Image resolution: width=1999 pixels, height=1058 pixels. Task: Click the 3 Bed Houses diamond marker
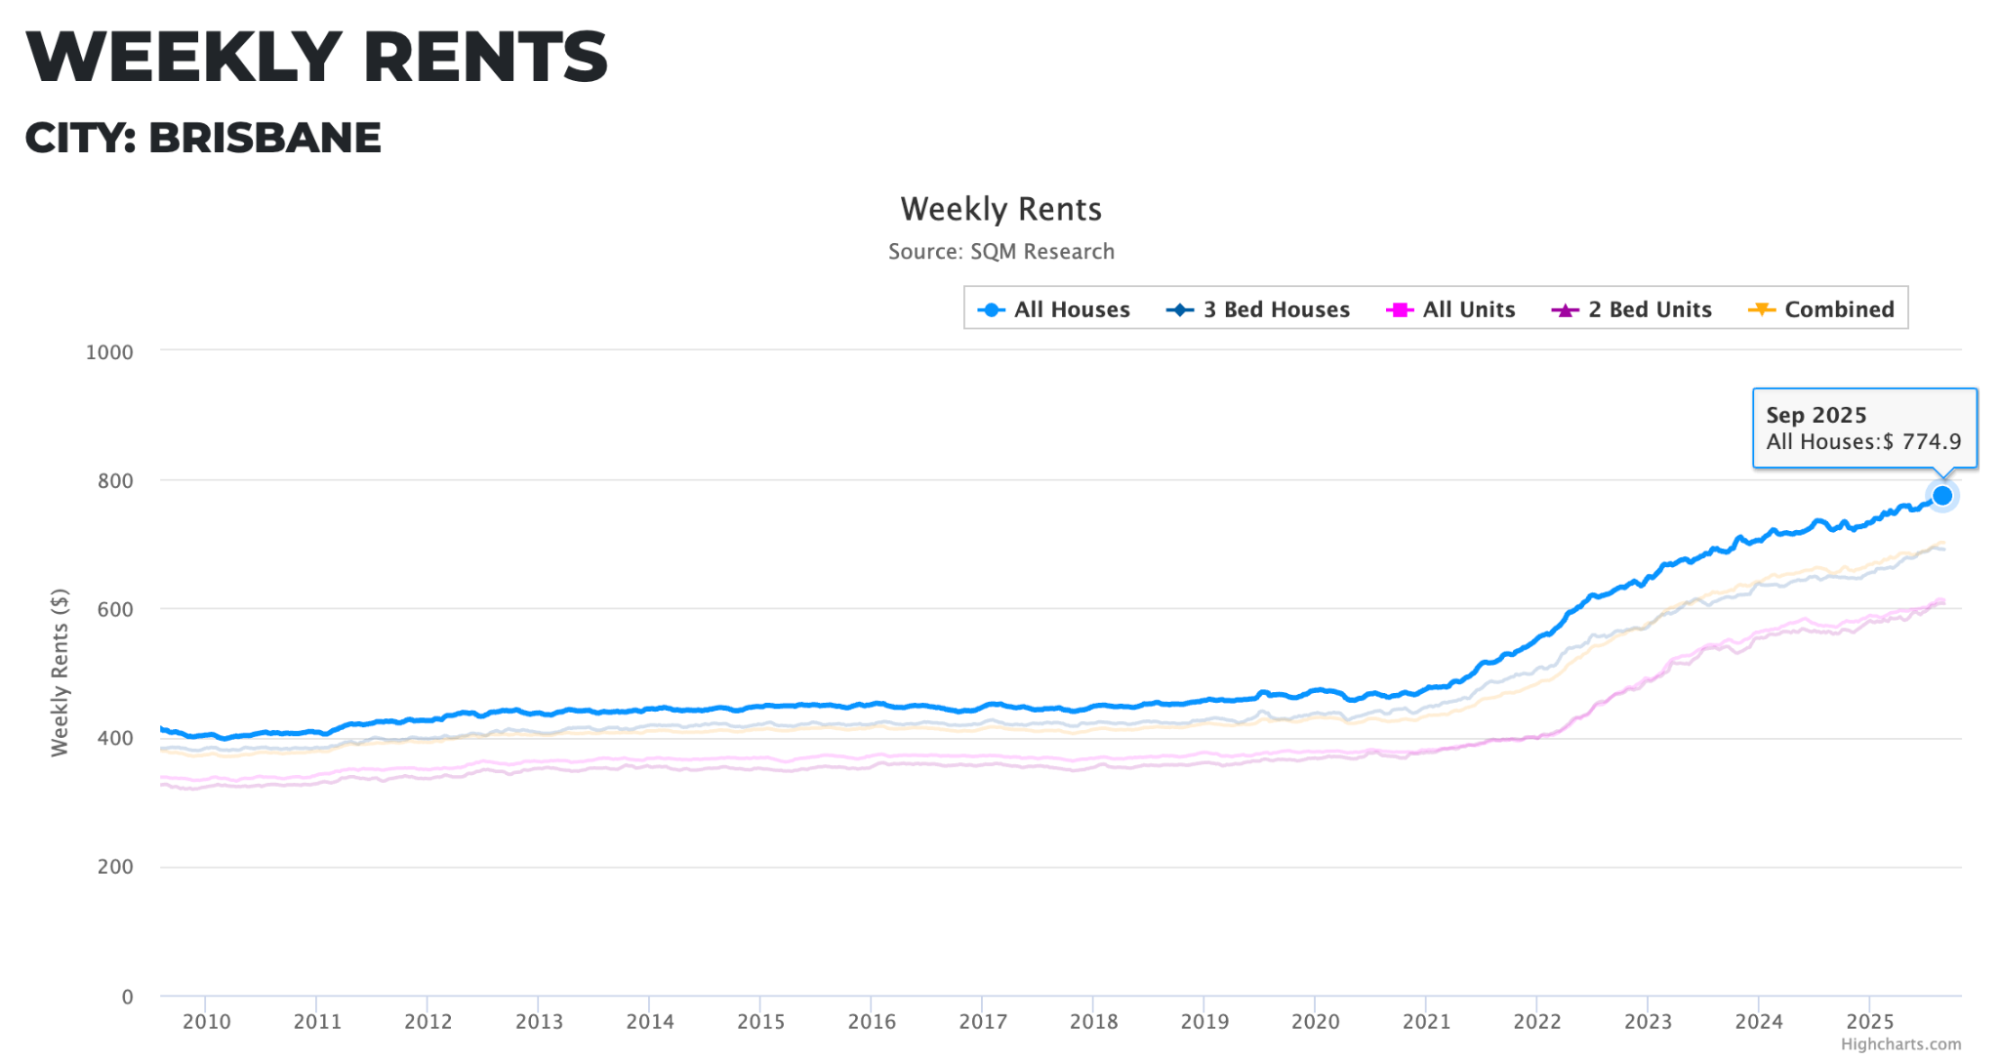click(x=1180, y=310)
